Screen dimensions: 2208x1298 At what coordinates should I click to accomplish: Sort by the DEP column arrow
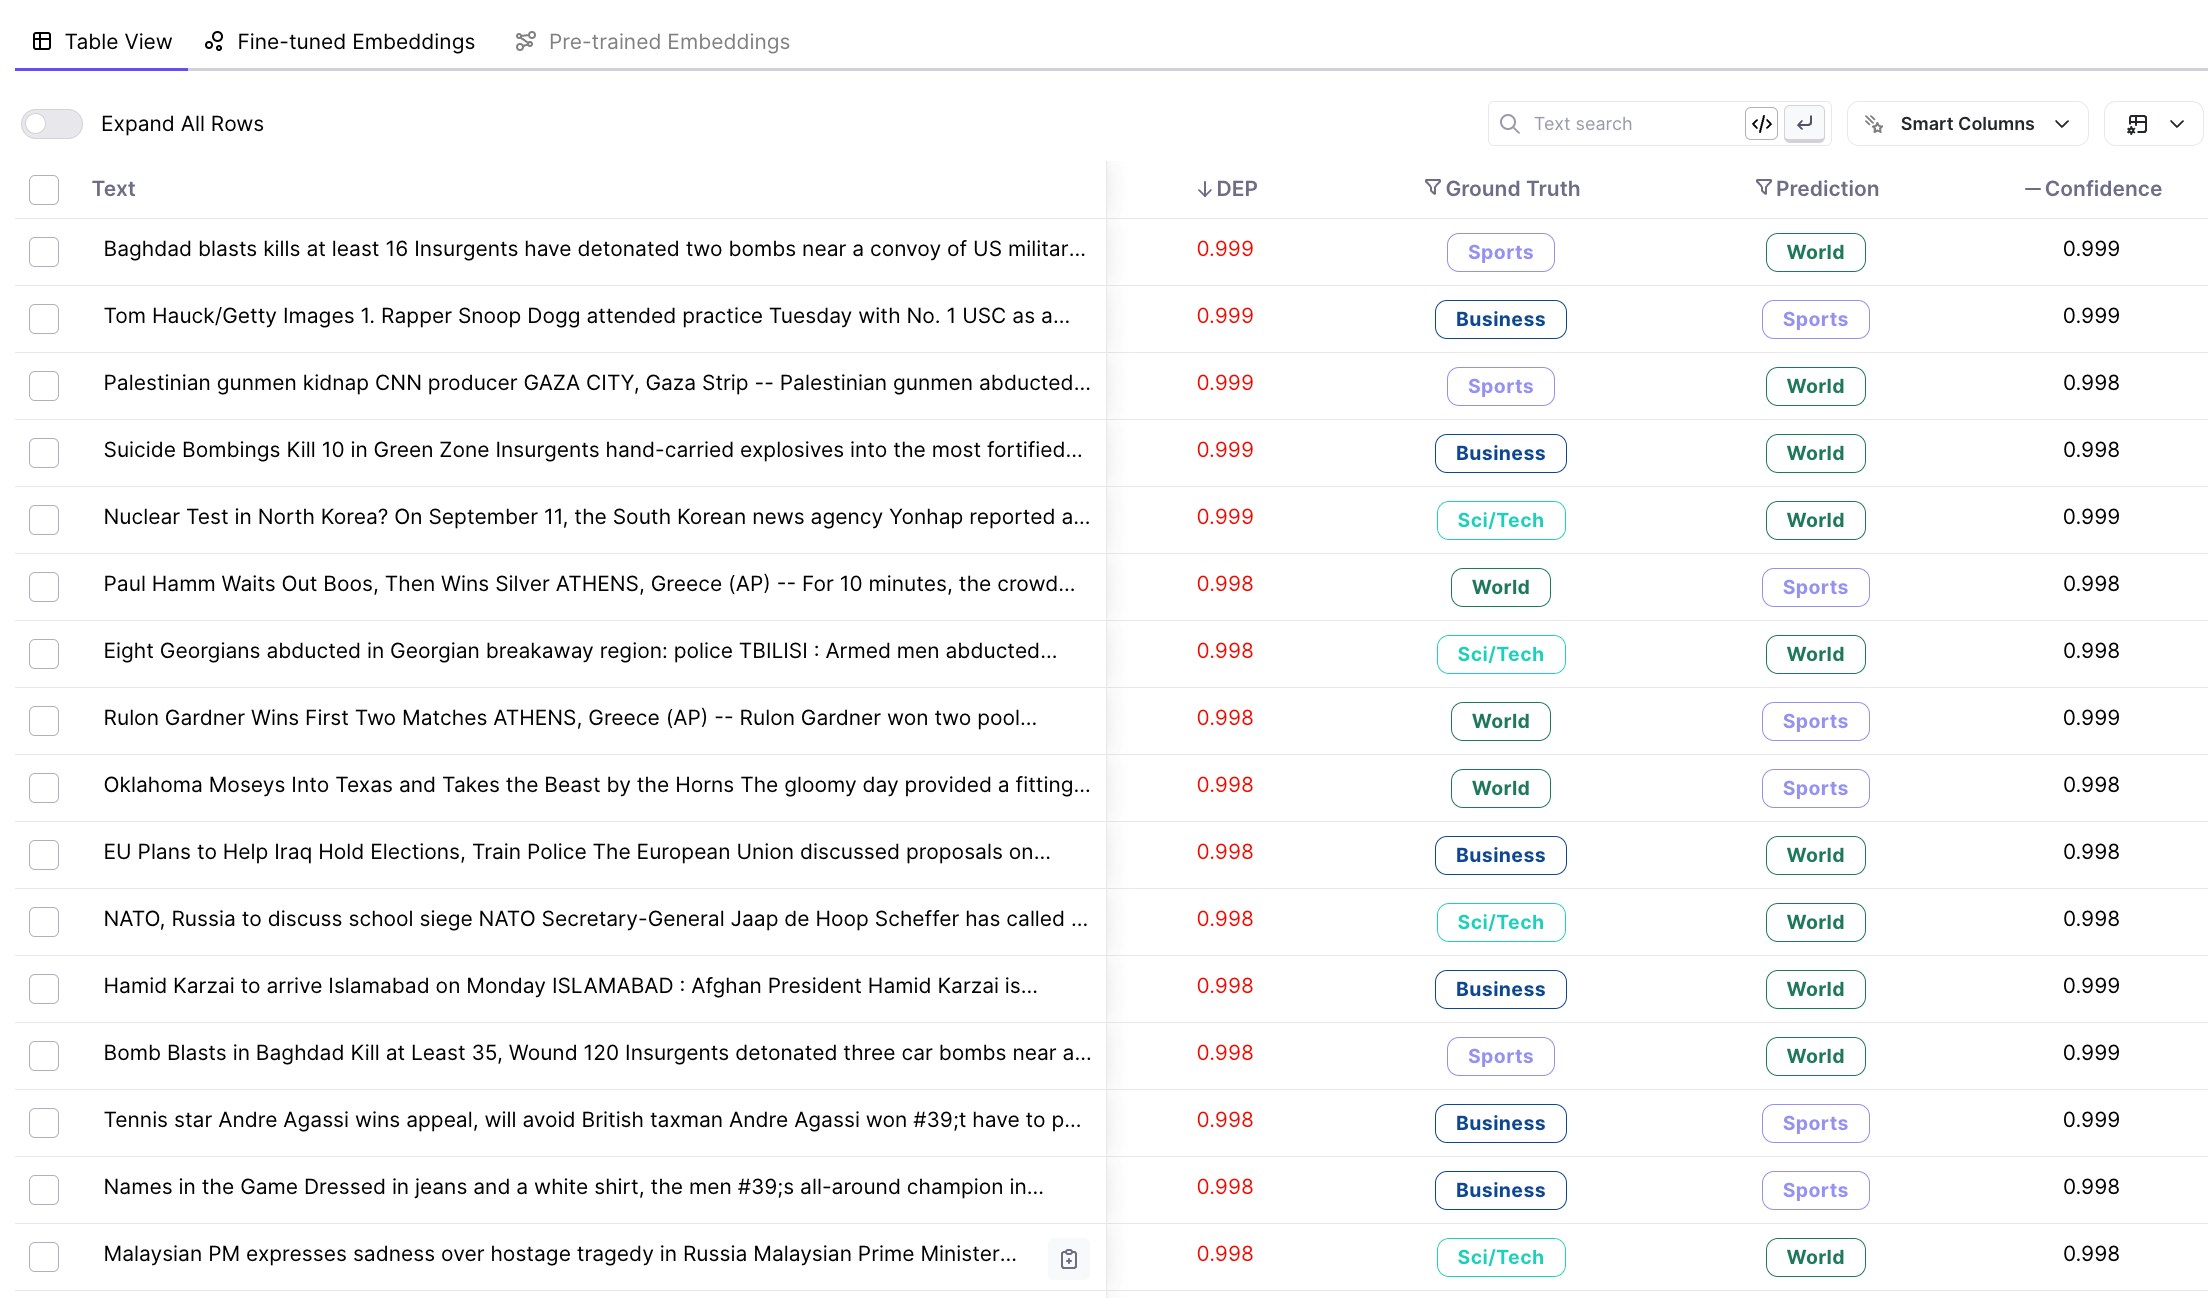tap(1204, 189)
